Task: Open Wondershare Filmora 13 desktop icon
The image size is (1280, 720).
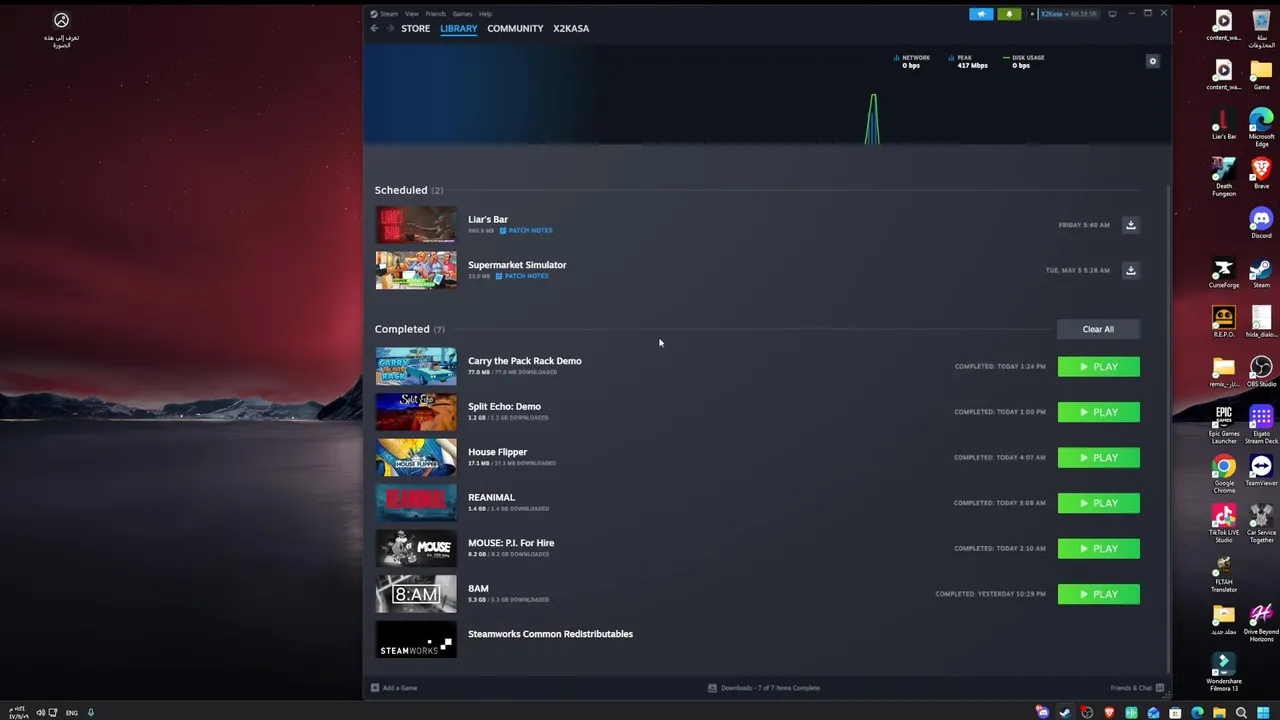Action: 1224,672
